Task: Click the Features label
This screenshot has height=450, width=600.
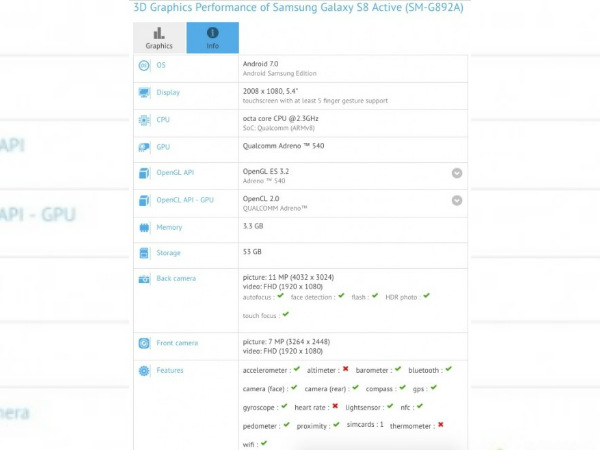Action: tap(170, 370)
